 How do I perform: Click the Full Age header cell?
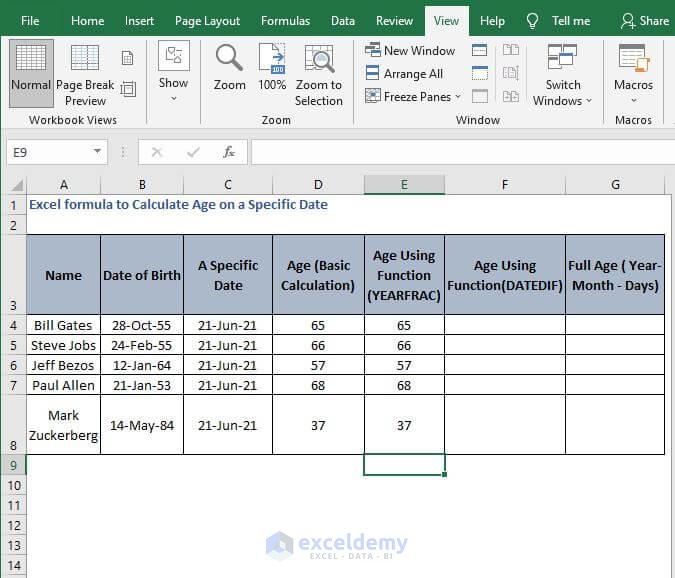pyautogui.click(x=615, y=275)
